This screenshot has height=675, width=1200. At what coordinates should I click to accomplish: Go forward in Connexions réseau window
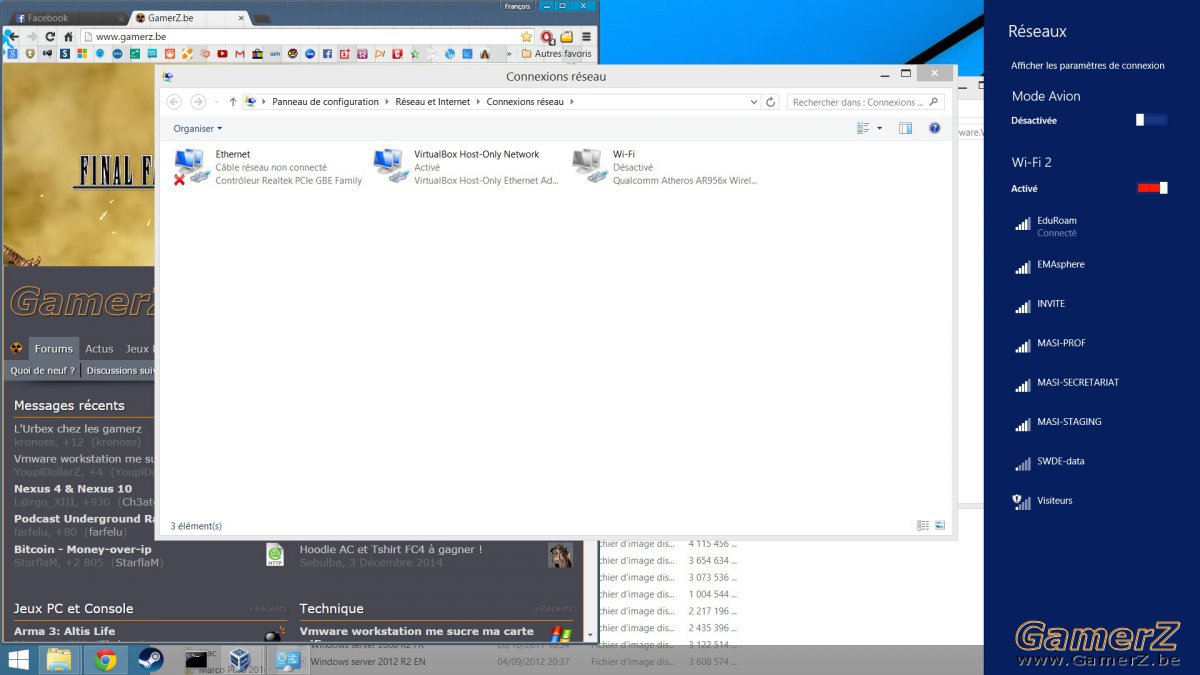coord(198,102)
